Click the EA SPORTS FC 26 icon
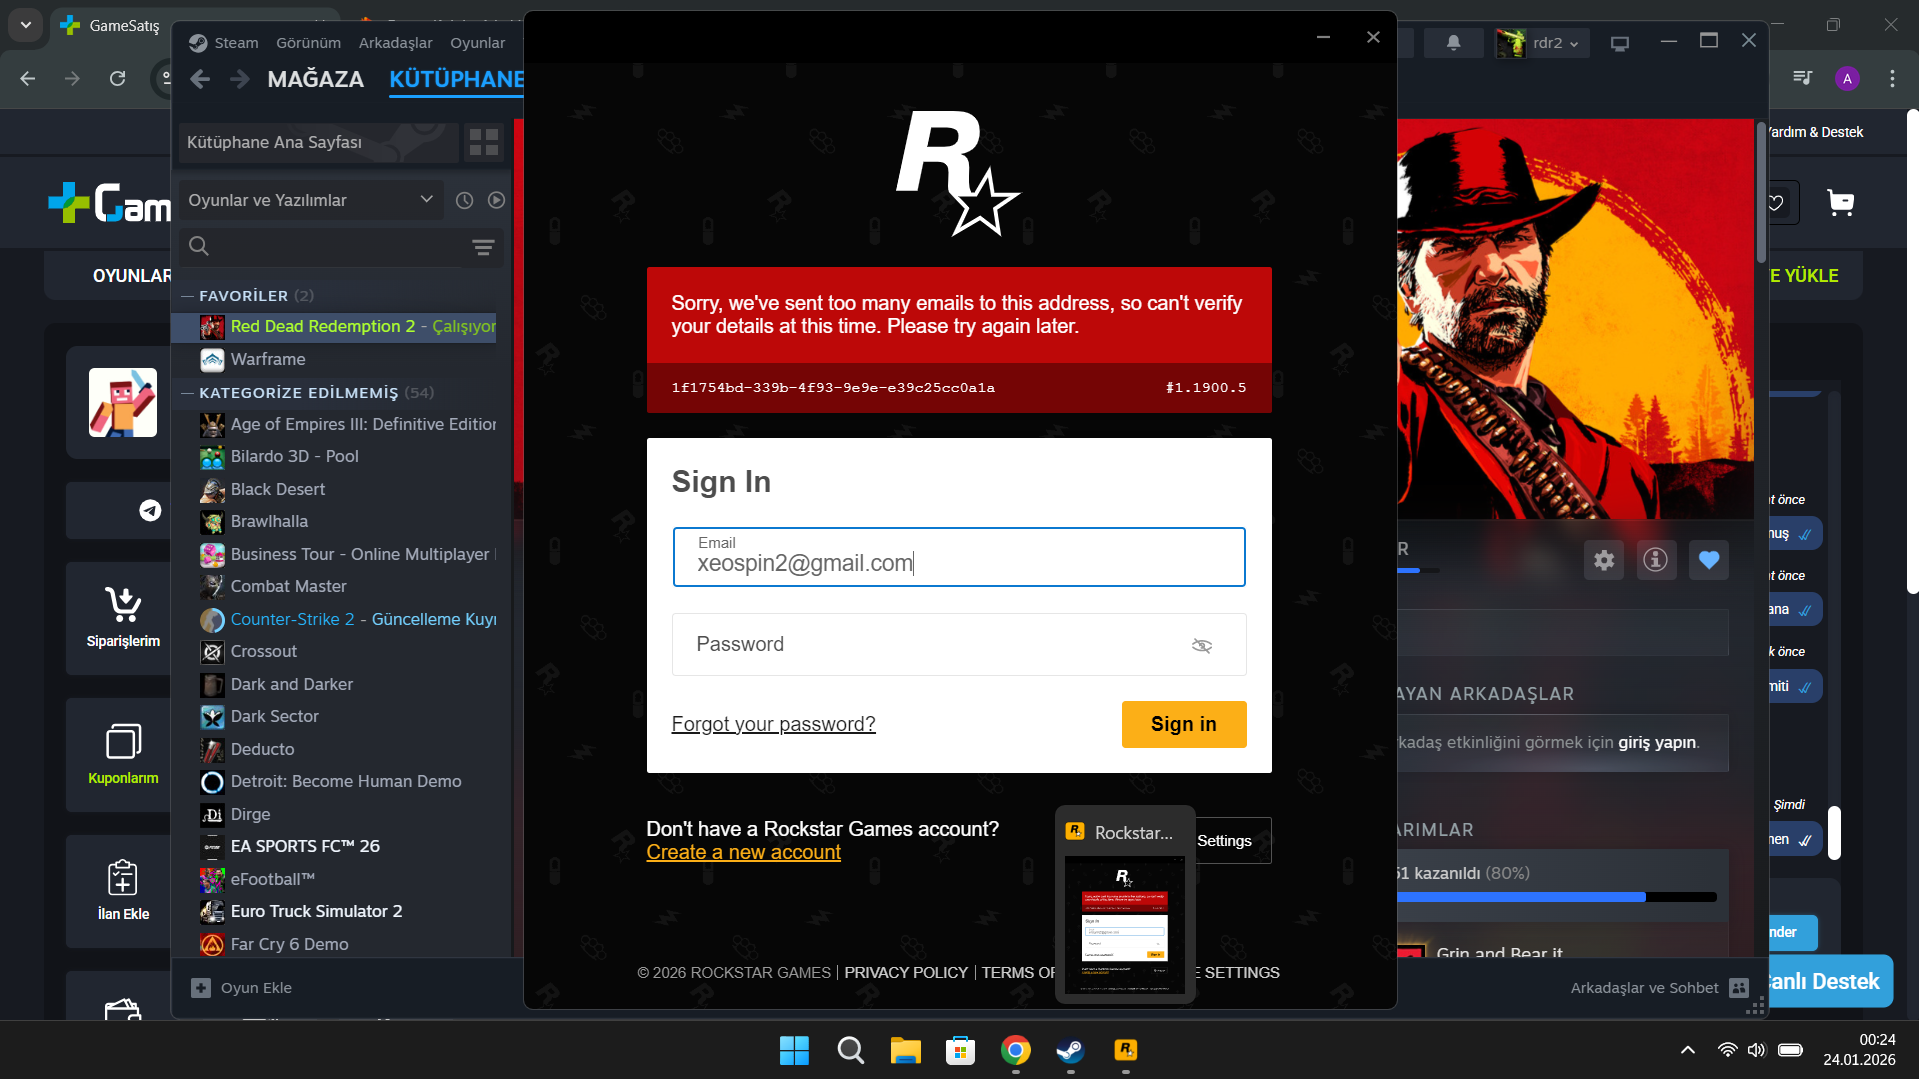The image size is (1919, 1079). (x=212, y=847)
